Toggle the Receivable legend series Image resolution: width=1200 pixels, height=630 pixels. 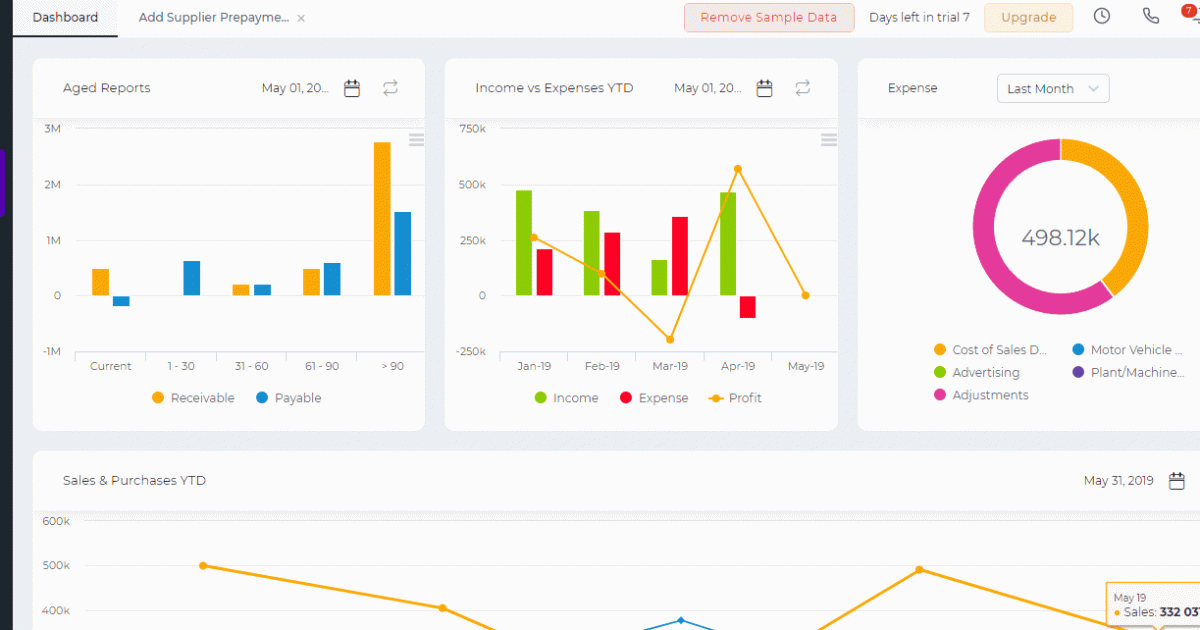(x=193, y=398)
